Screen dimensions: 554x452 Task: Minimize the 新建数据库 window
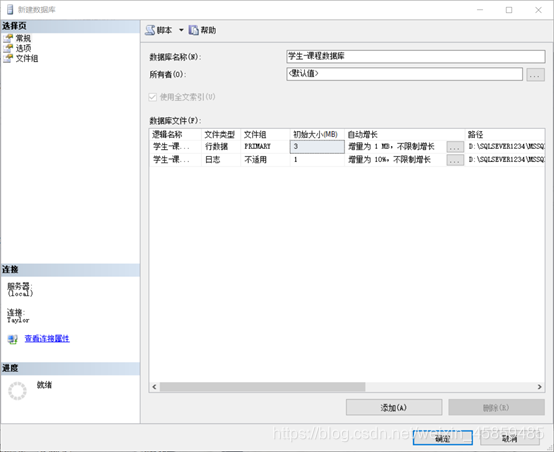[x=480, y=10]
